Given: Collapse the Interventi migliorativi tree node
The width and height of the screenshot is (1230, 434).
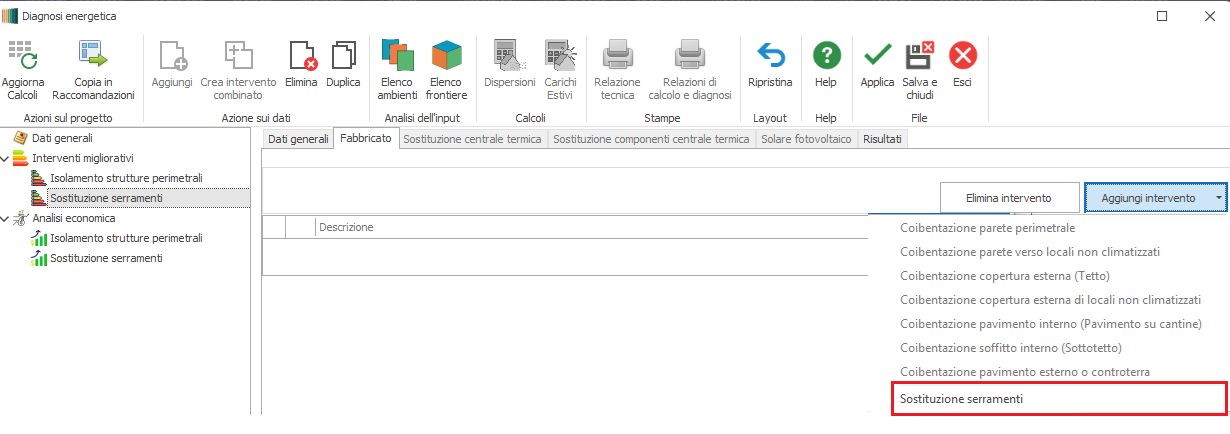Looking at the screenshot, I should coord(6,158).
